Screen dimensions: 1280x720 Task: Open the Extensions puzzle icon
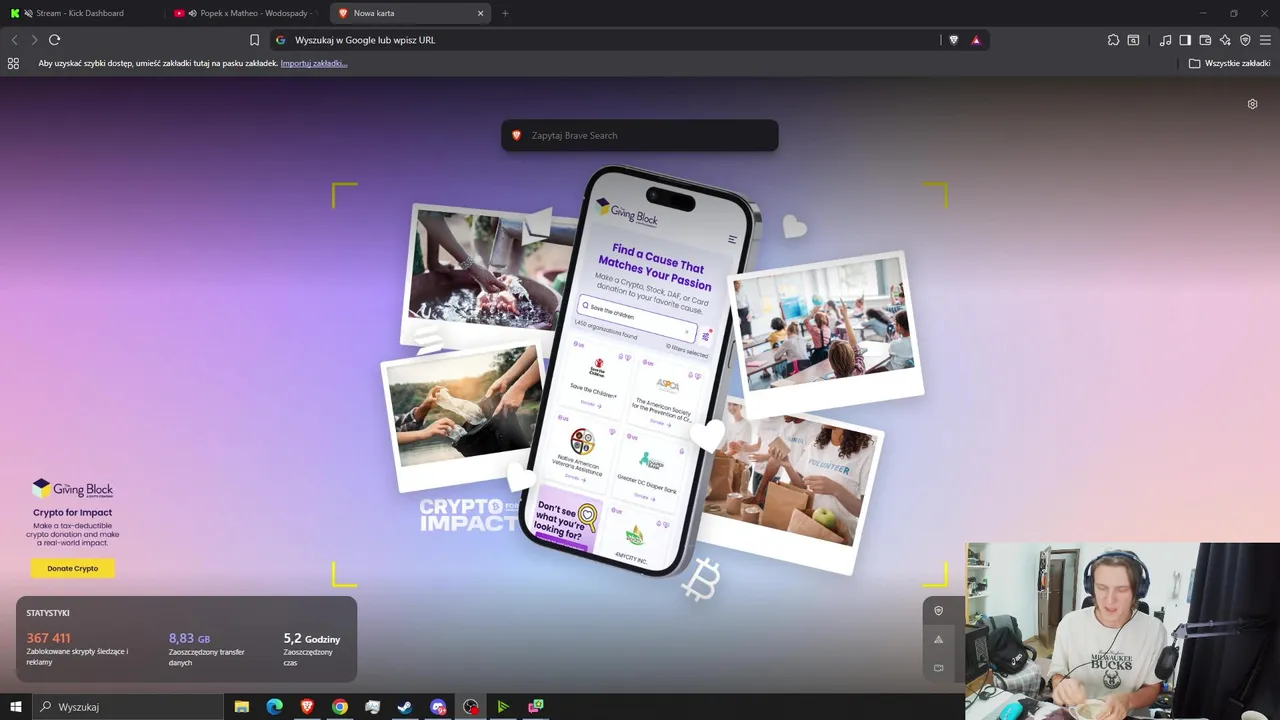tap(1113, 40)
